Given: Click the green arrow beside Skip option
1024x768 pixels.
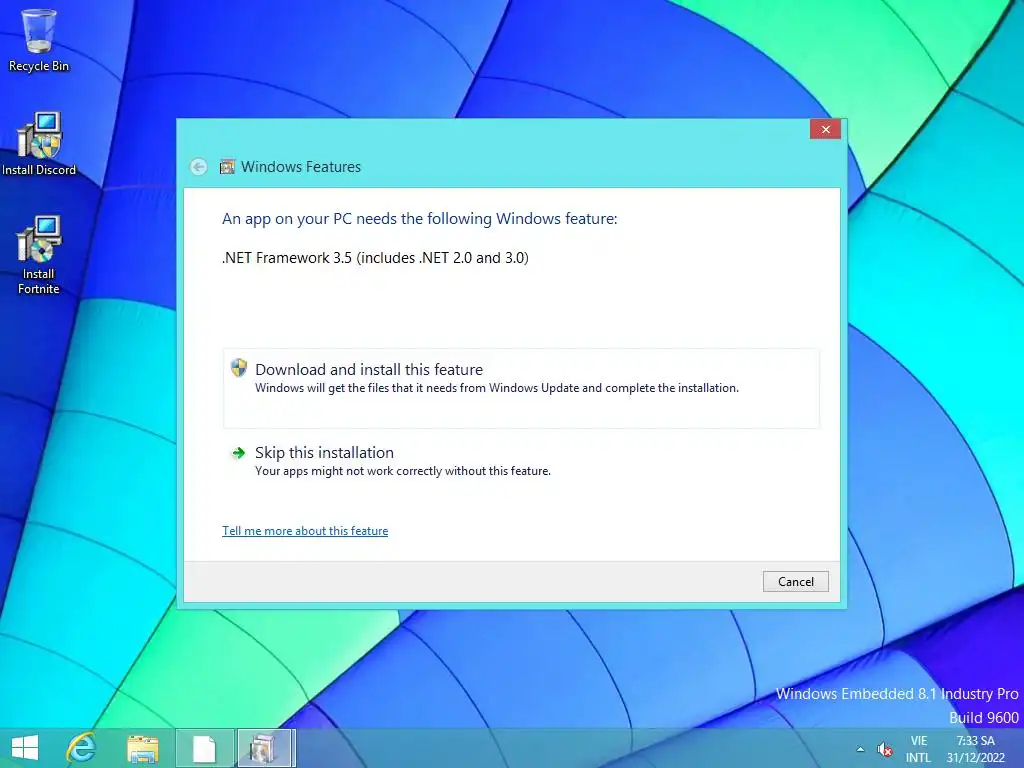Looking at the screenshot, I should tap(239, 453).
